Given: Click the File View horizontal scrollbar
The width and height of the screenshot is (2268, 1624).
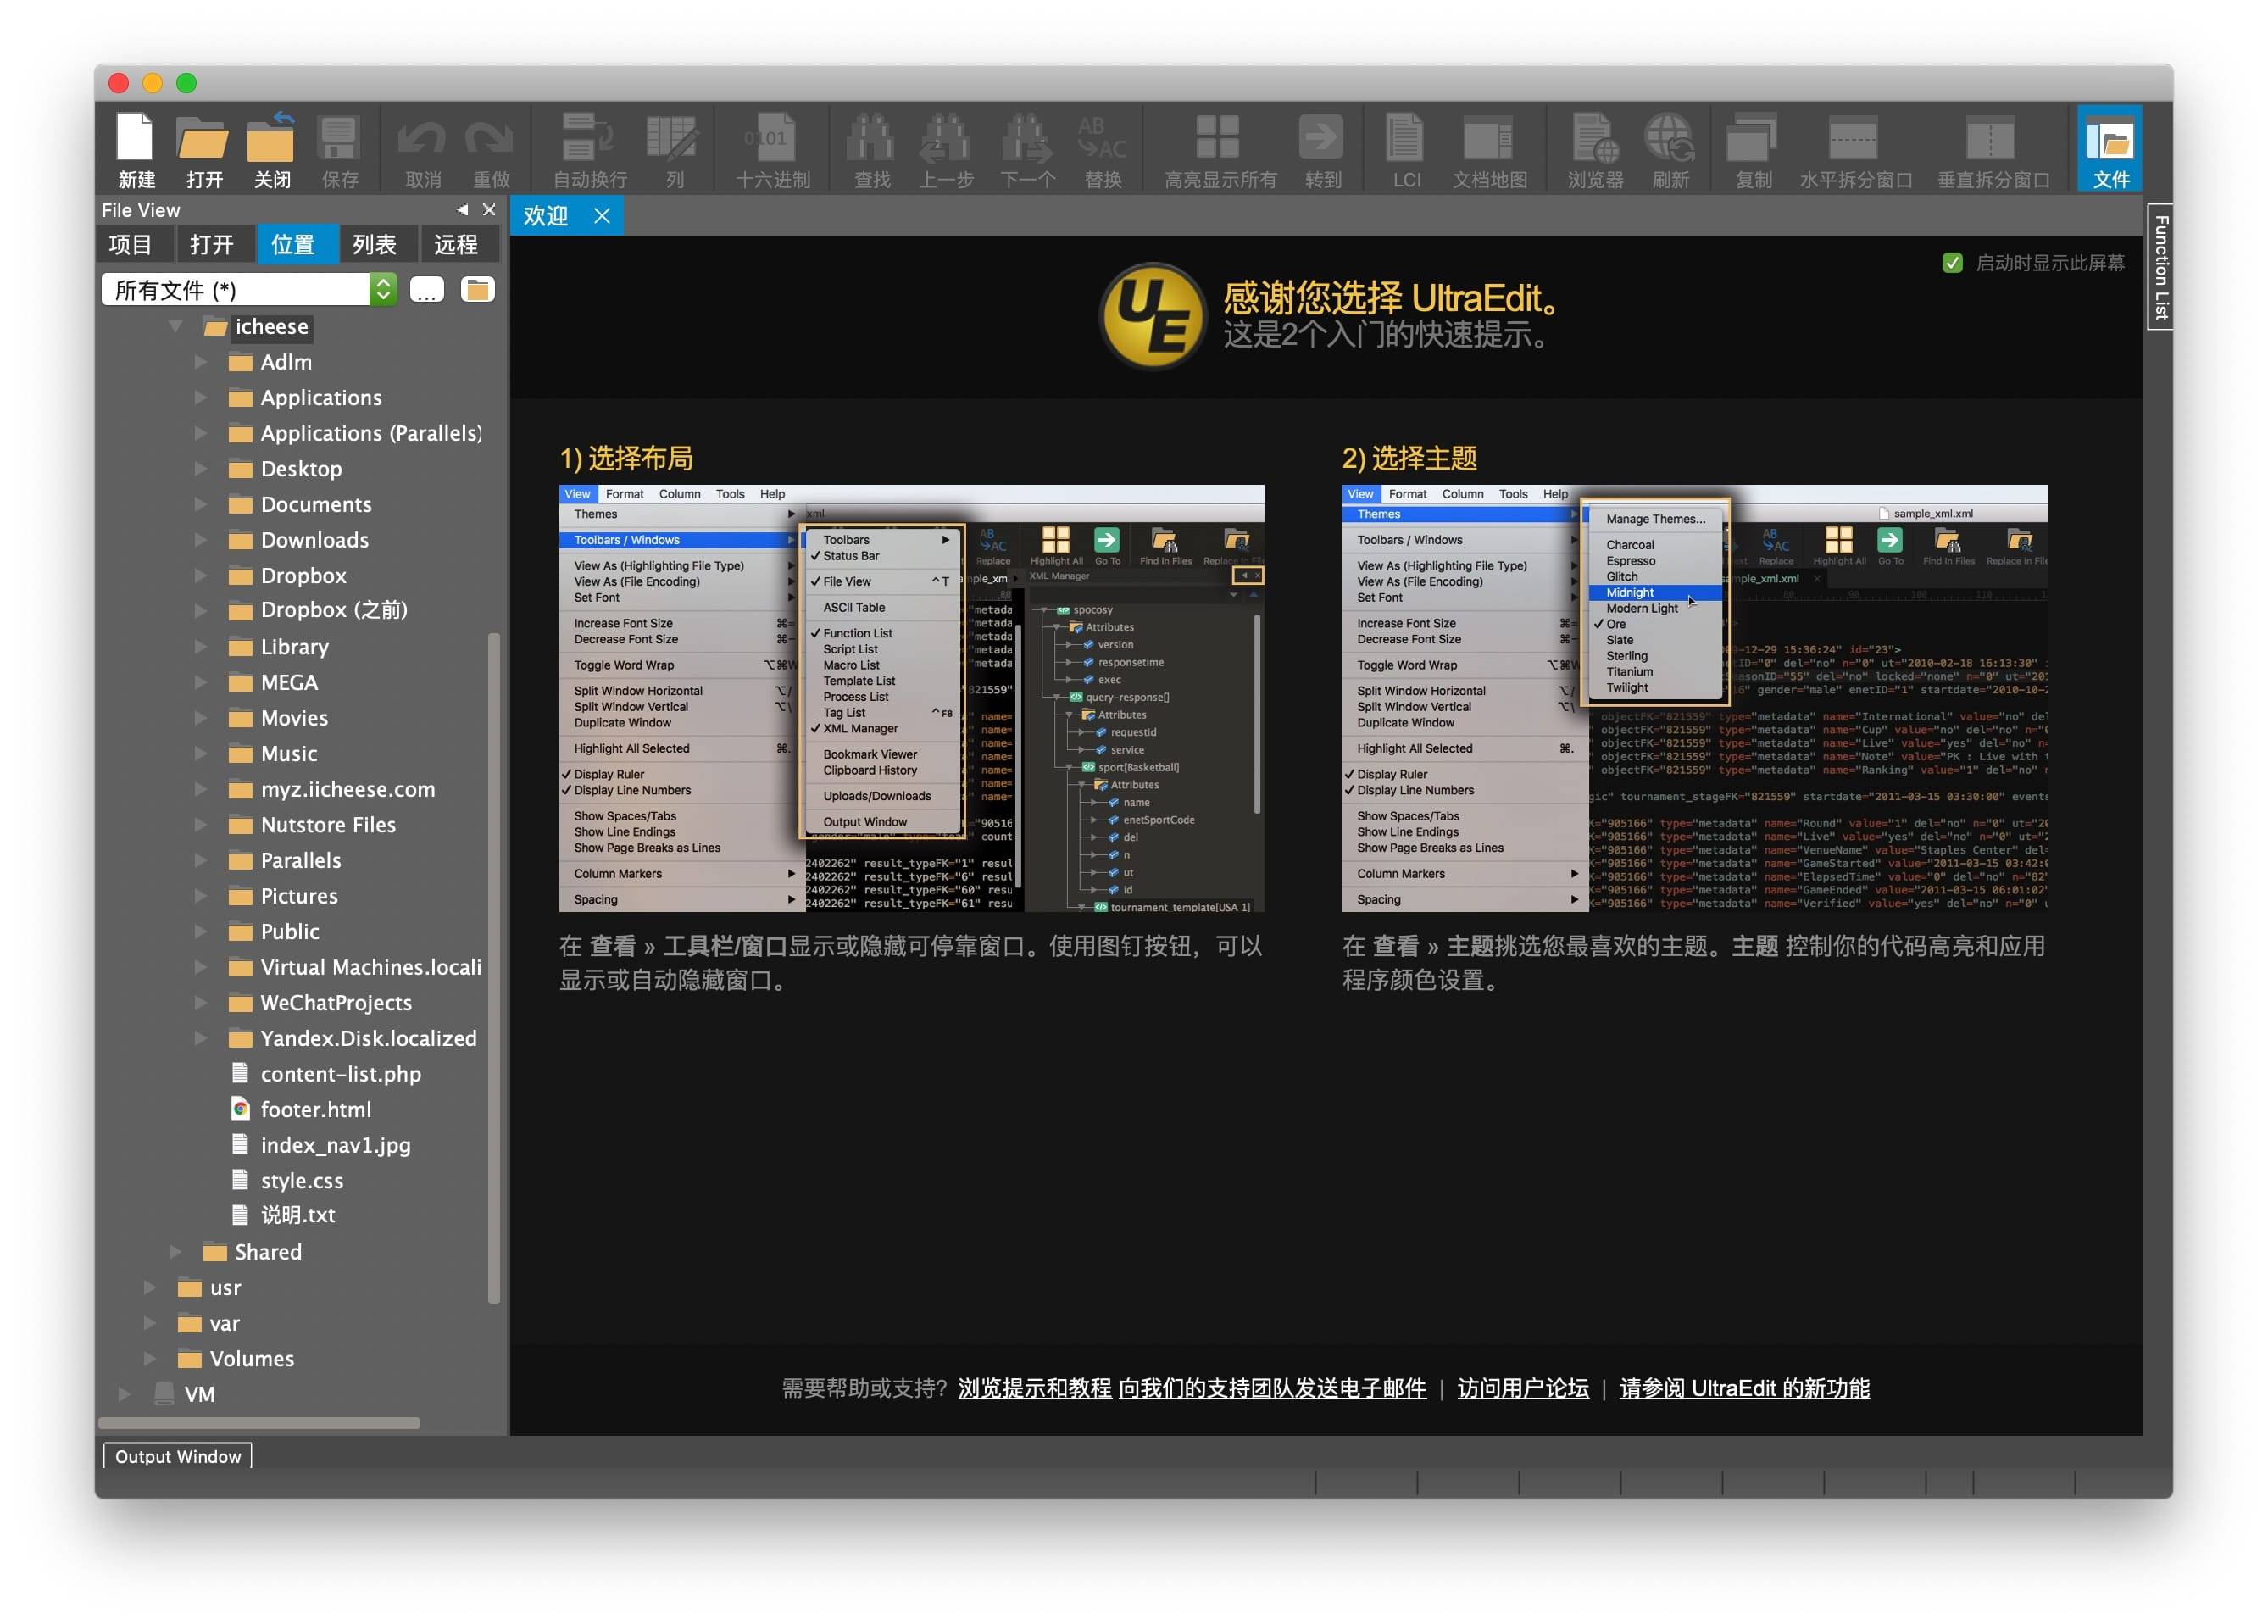Looking at the screenshot, I should pos(260,1422).
